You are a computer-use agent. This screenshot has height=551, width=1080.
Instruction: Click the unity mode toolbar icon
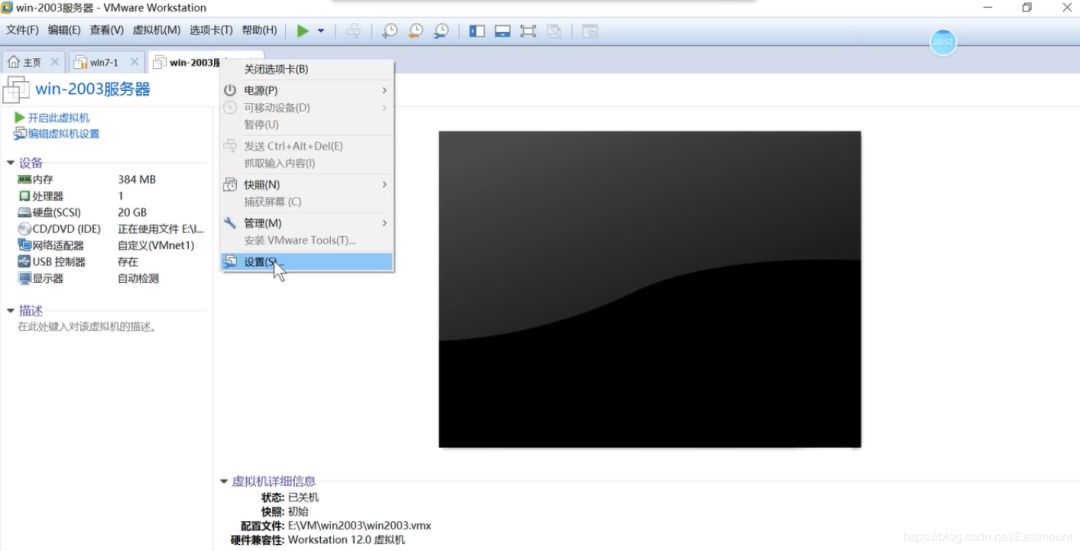(x=554, y=31)
